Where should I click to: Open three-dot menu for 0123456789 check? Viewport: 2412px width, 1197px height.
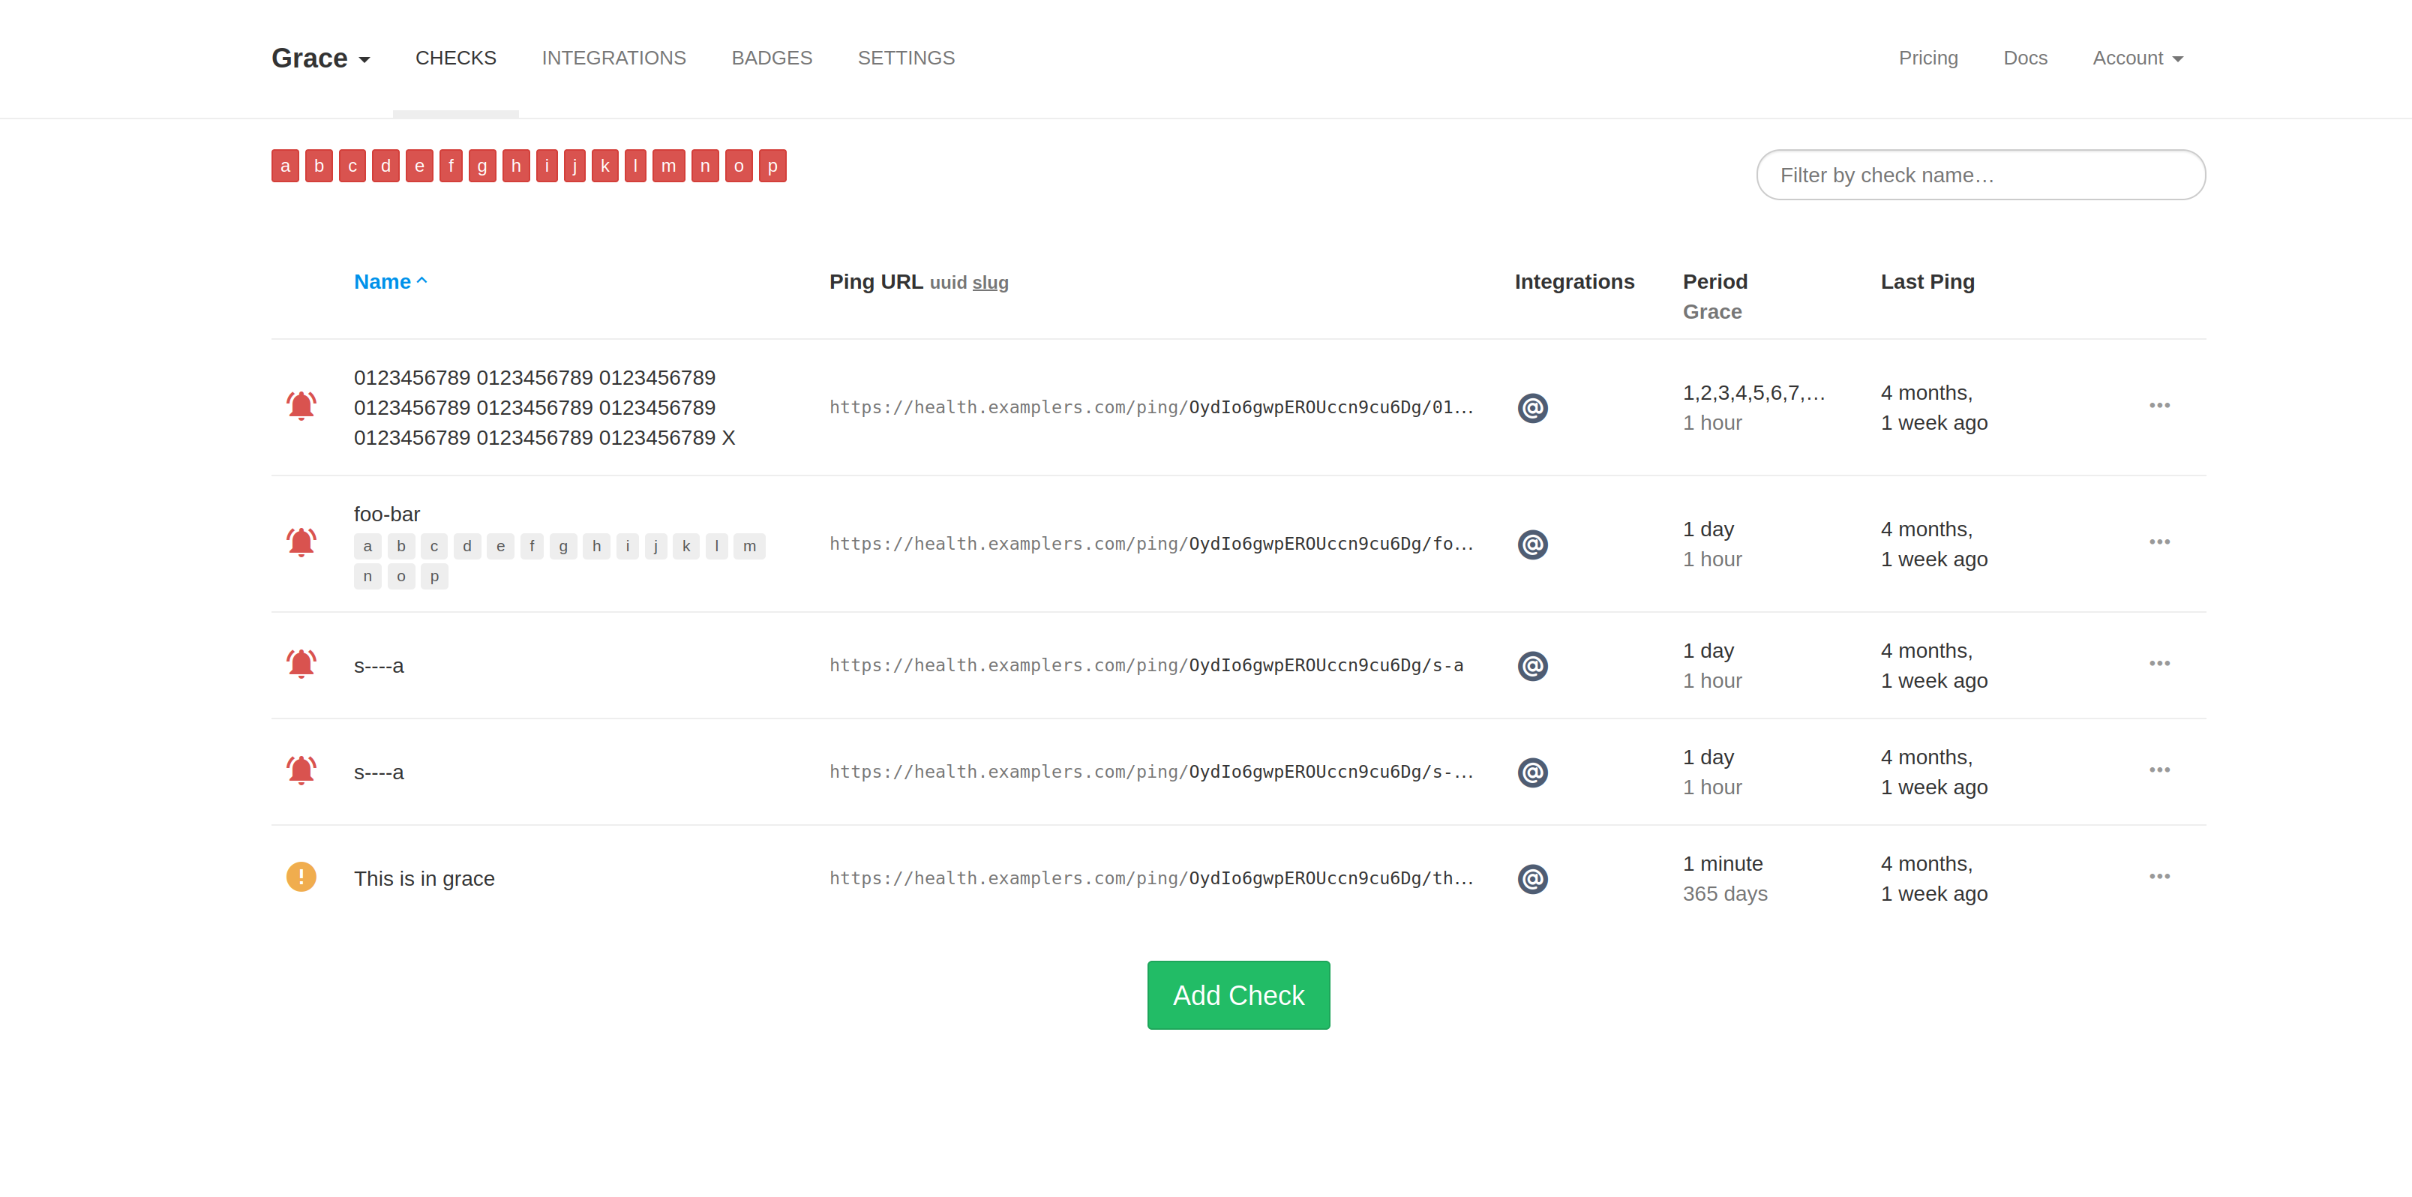click(x=2159, y=405)
